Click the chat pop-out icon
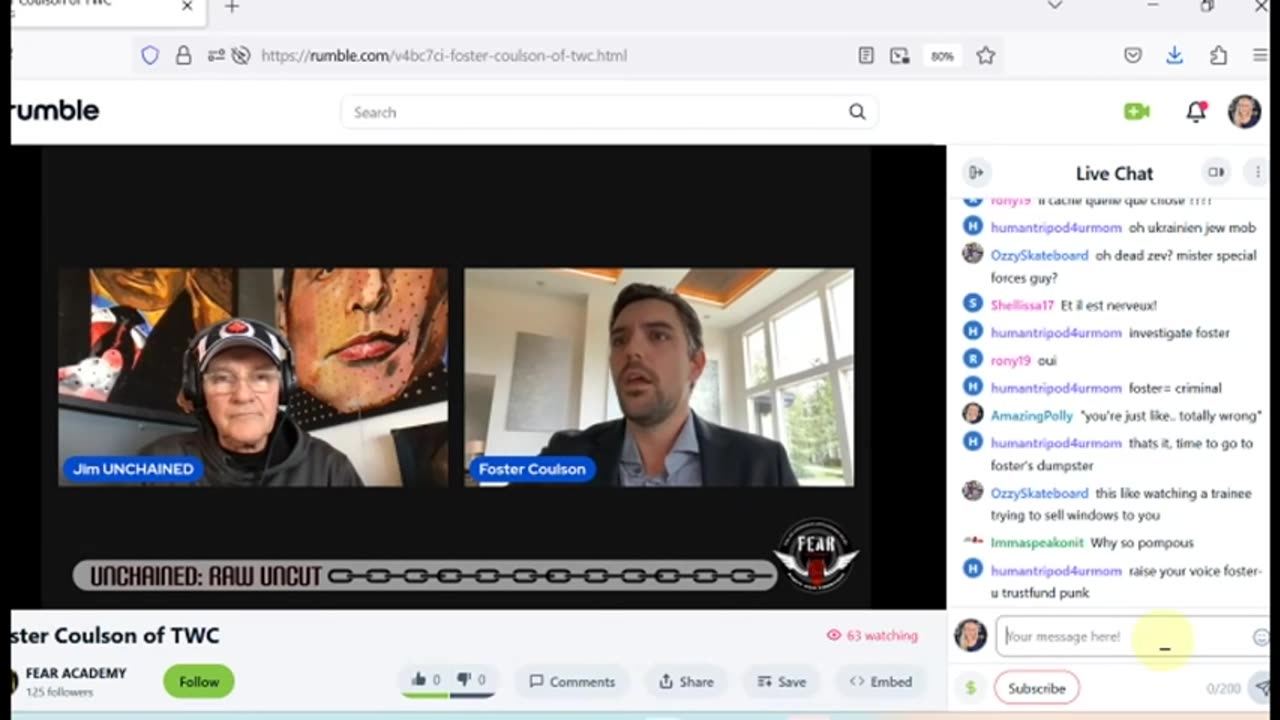The width and height of the screenshot is (1280, 720). click(1216, 172)
